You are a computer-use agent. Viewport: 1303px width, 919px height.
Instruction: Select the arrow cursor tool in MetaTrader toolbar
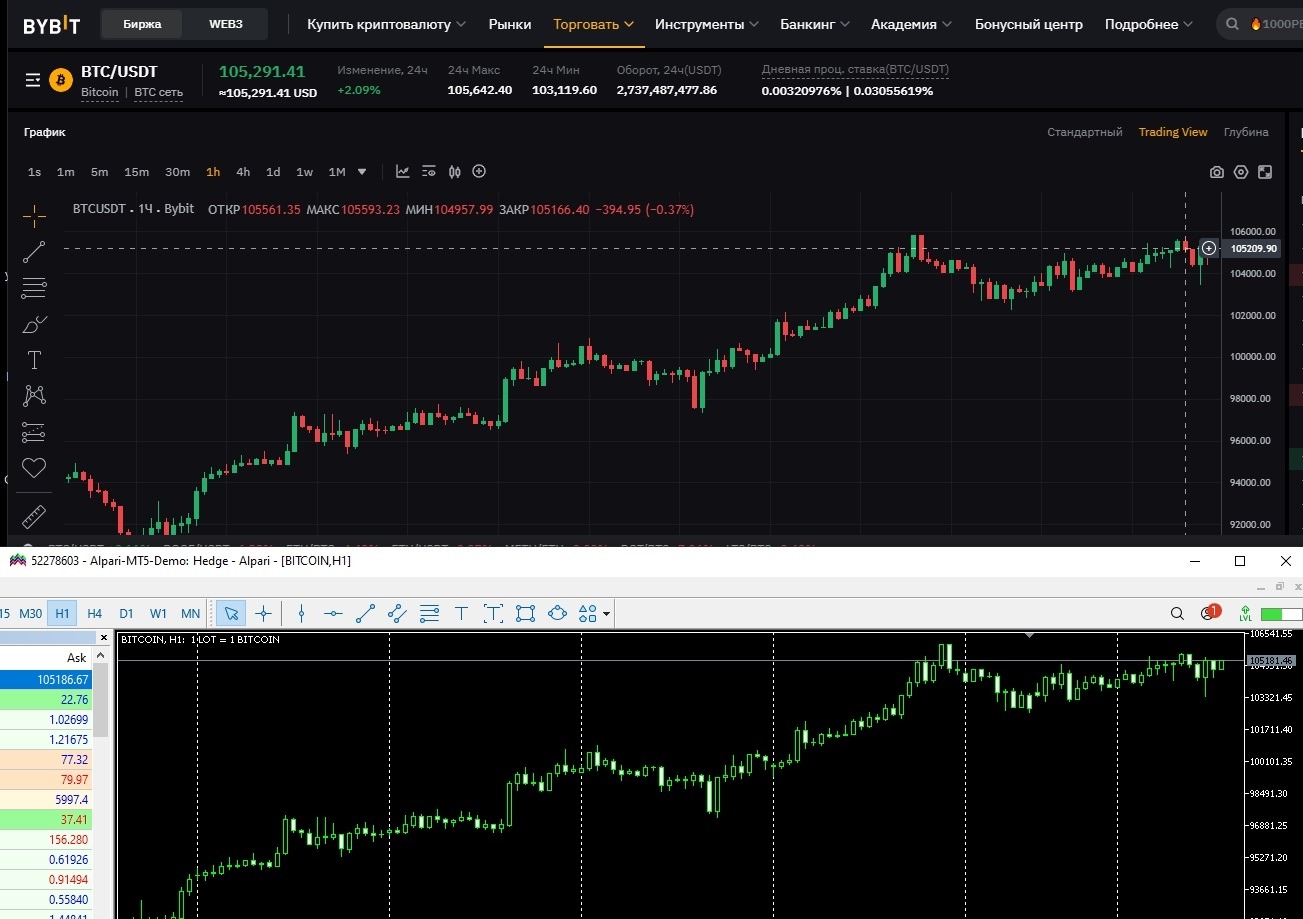[232, 613]
